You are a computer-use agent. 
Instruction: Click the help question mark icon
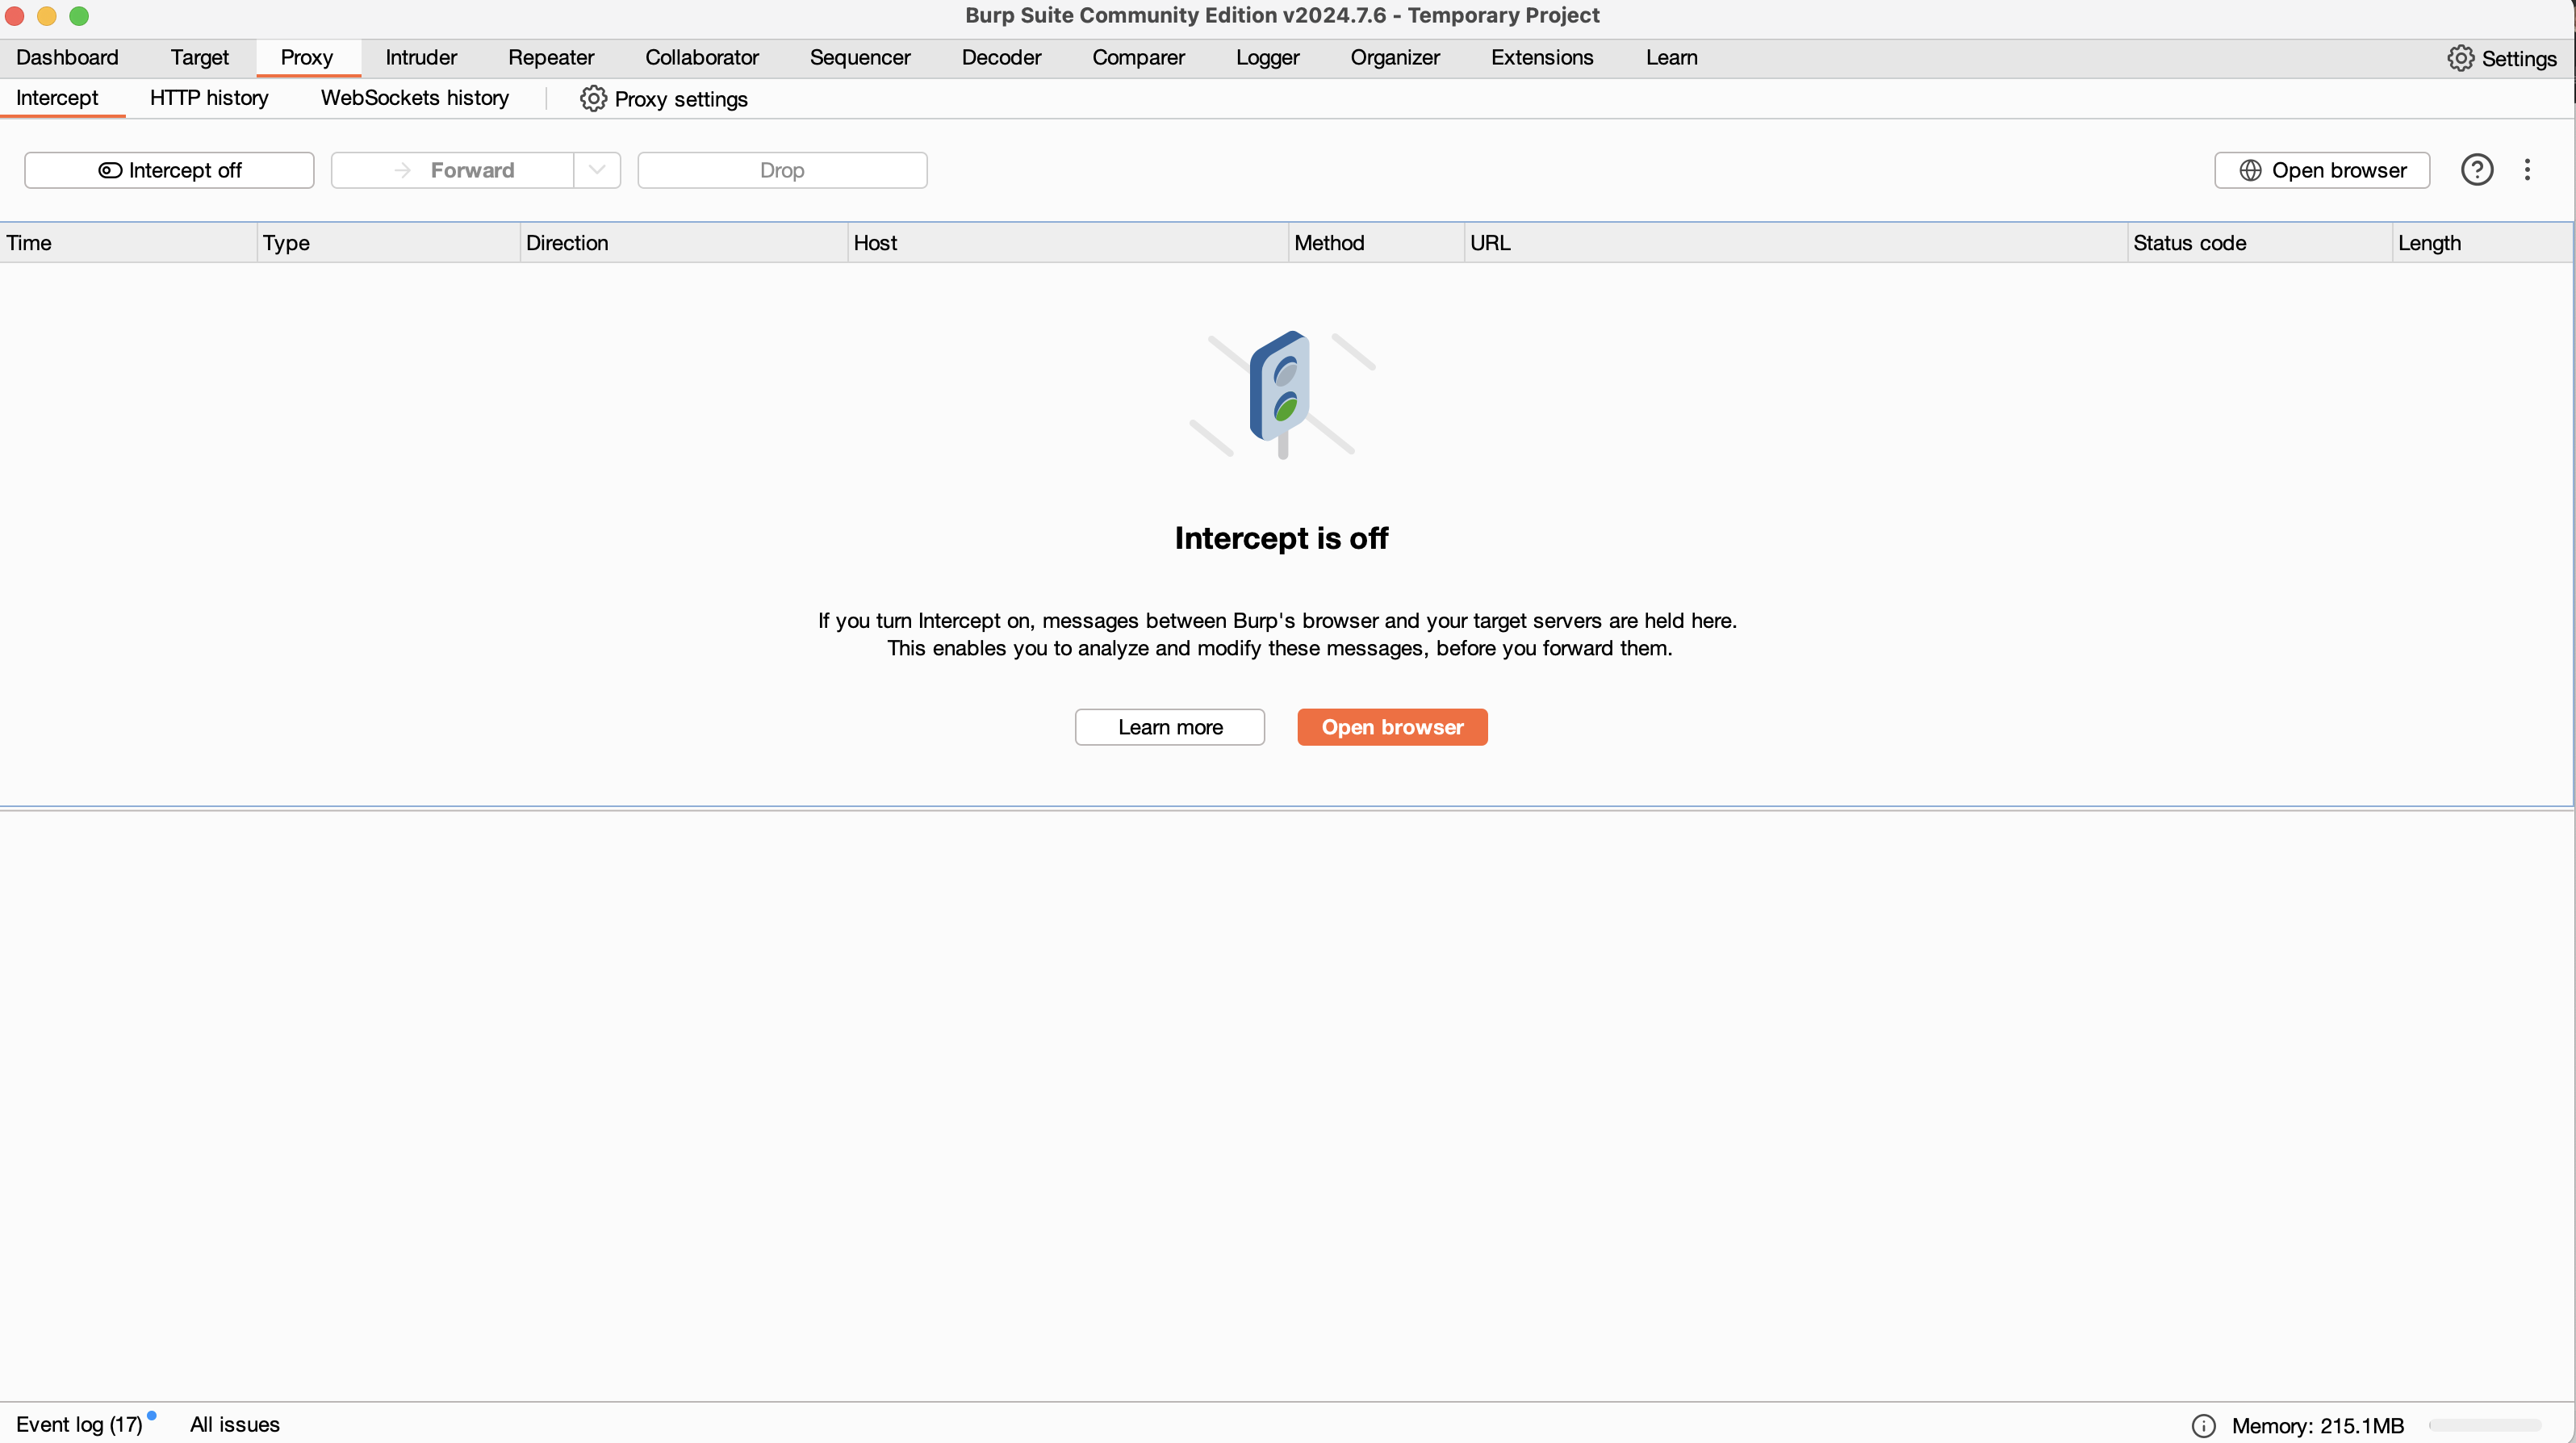click(x=2476, y=170)
